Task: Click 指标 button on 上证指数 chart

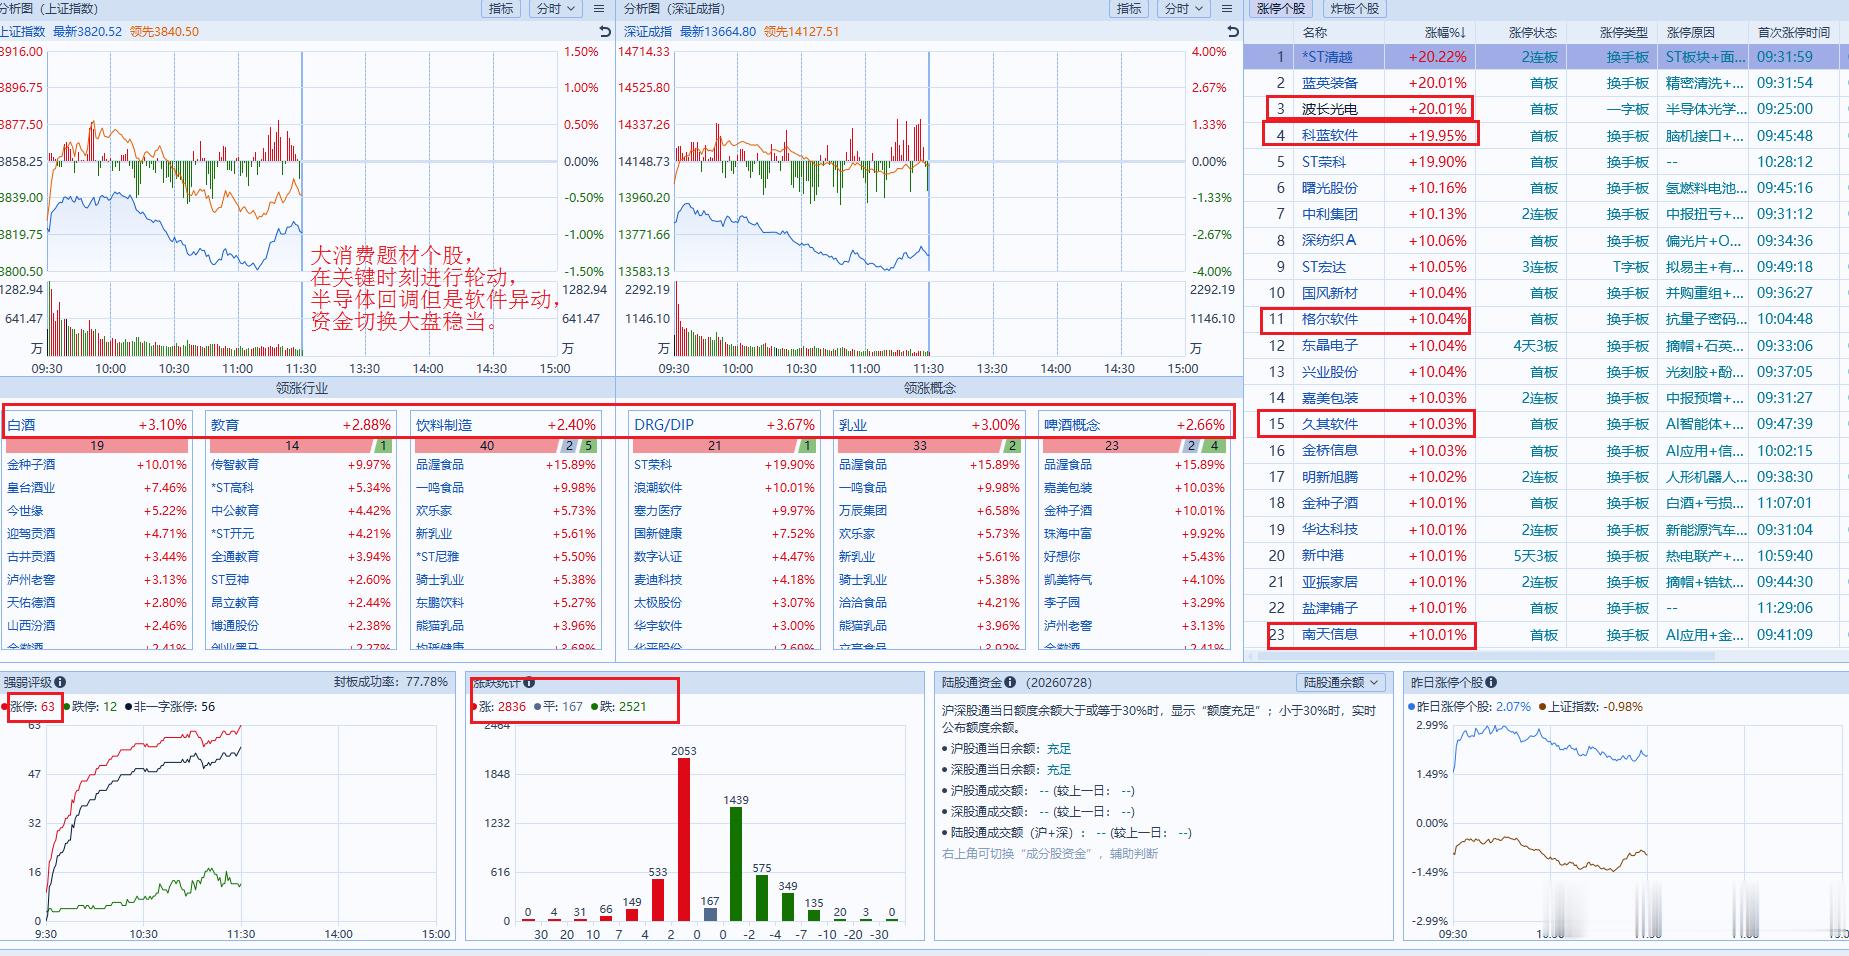Action: point(501,8)
